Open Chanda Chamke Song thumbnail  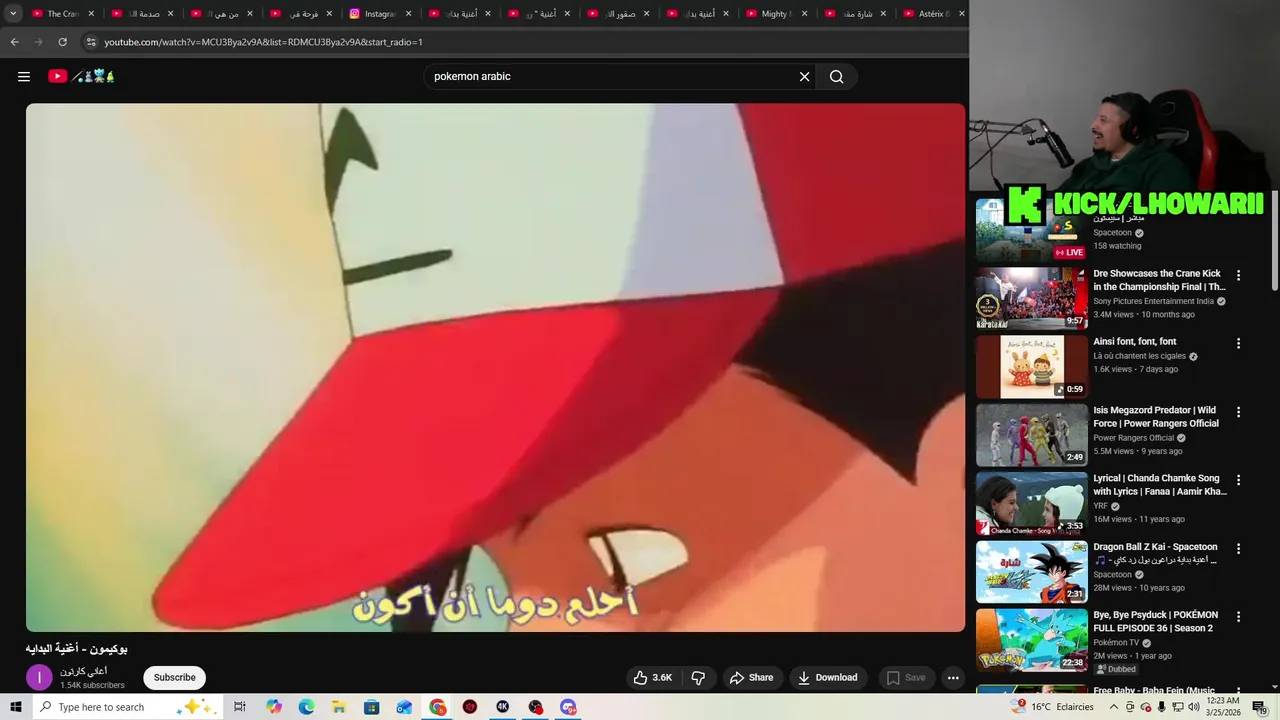[x=1031, y=503]
